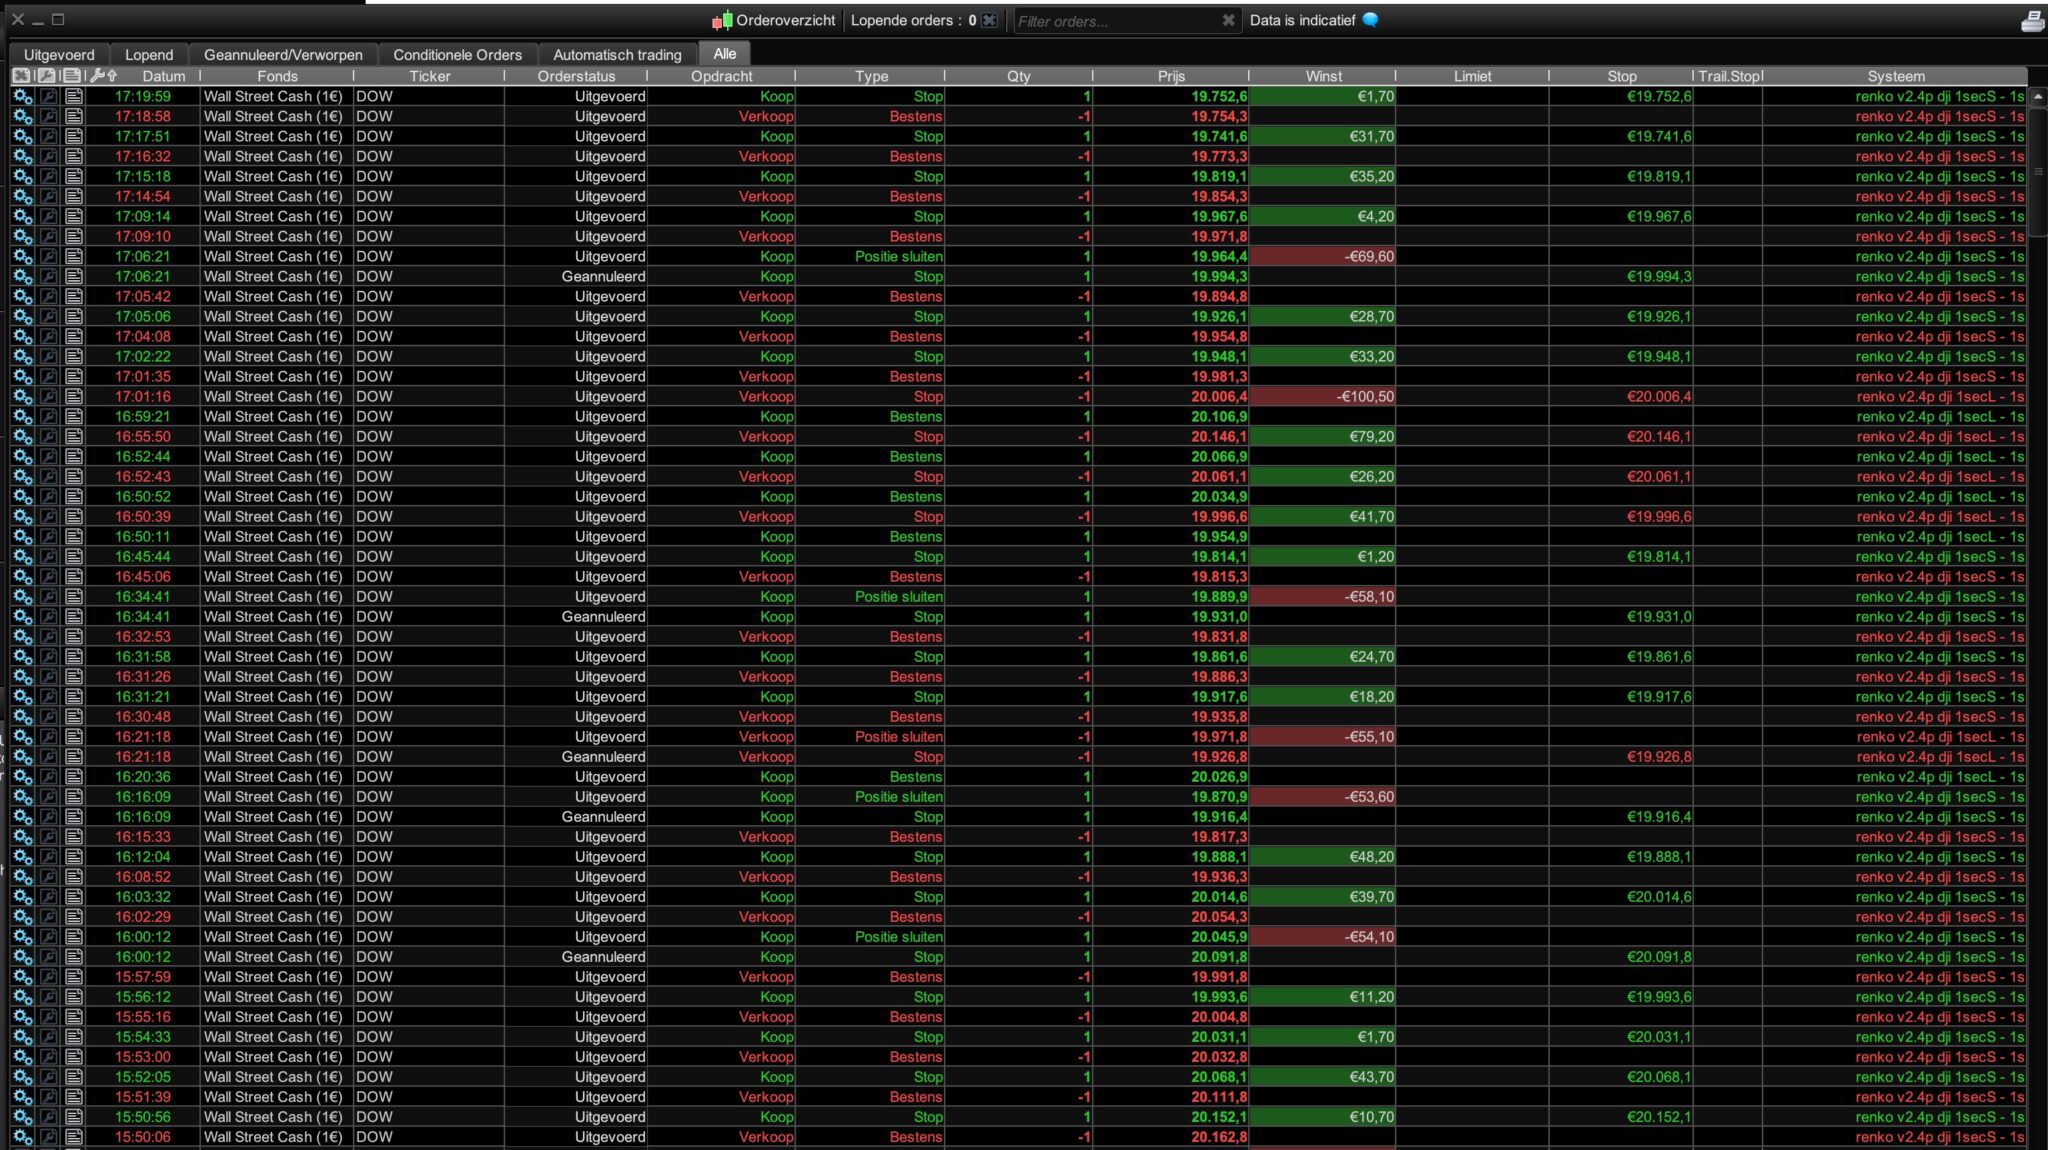This screenshot has width=2048, height=1150.
Task: Click the Data is indicatief info bubble
Action: pyautogui.click(x=1370, y=20)
